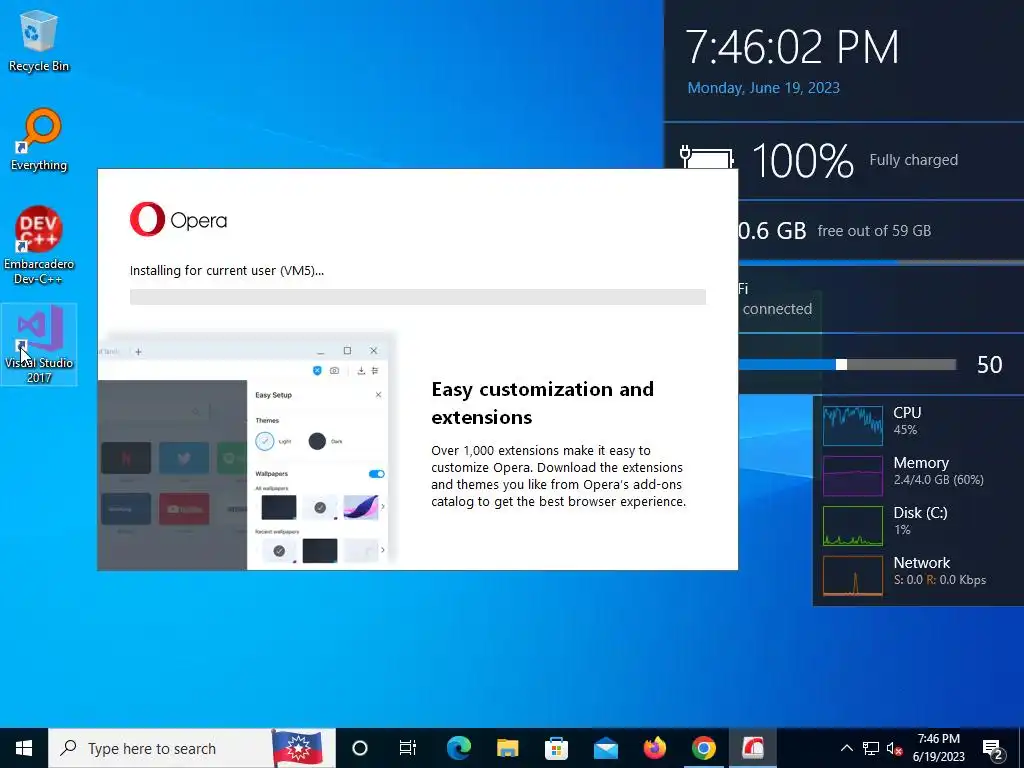1024x768 pixels.
Task: Click the CPU usage graph in the widget
Action: coord(853,426)
